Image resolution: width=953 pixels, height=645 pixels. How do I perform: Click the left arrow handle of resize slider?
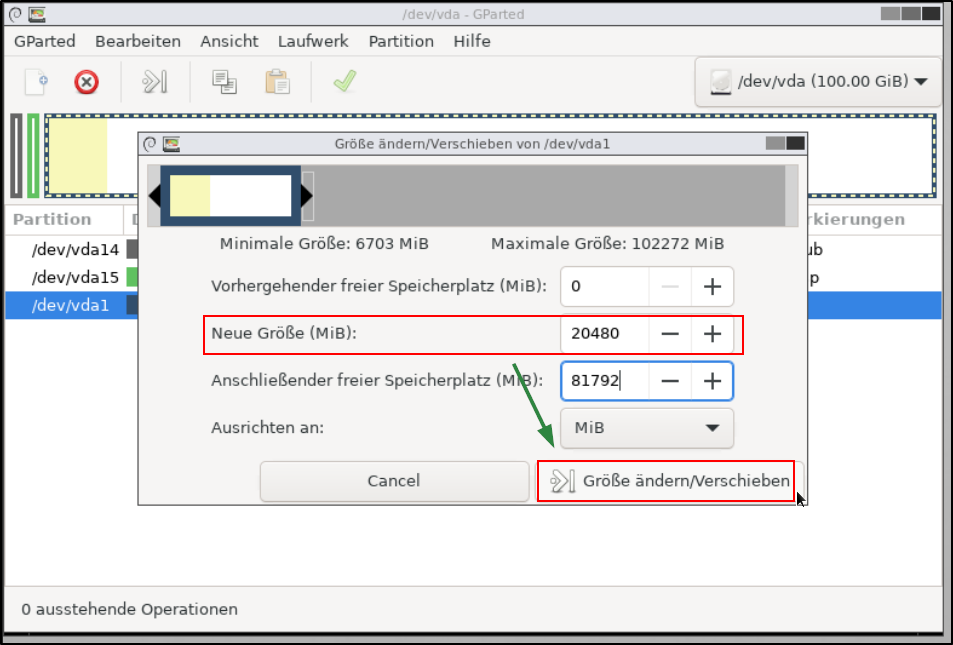156,196
